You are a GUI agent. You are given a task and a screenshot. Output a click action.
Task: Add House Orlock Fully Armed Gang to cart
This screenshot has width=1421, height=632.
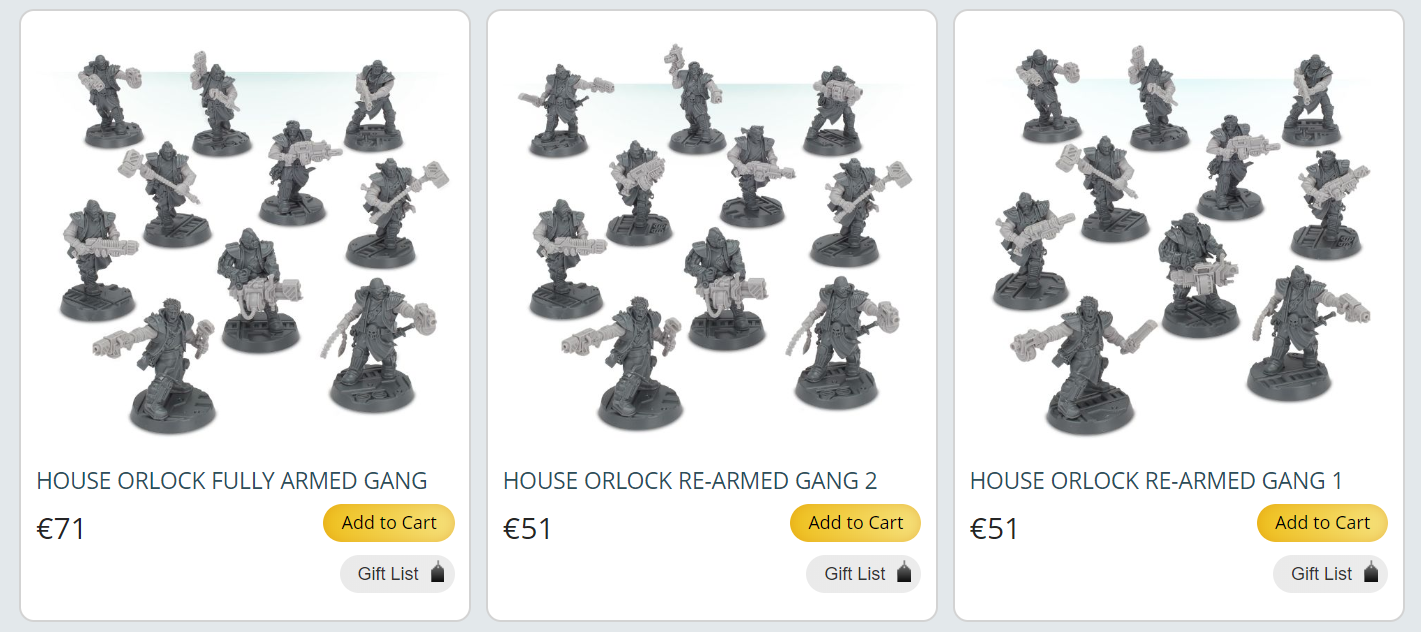click(389, 523)
